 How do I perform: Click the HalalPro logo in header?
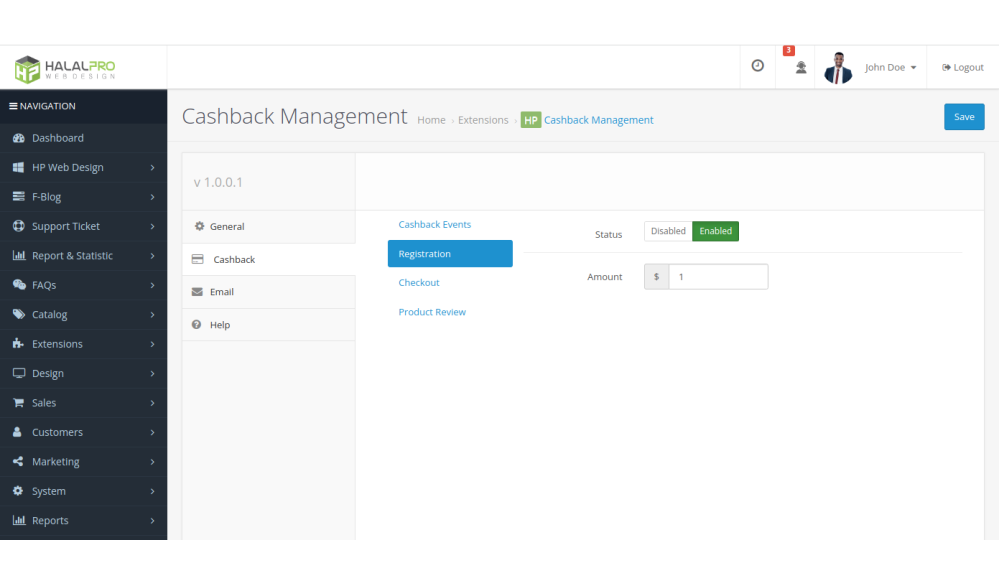[x=66, y=68]
